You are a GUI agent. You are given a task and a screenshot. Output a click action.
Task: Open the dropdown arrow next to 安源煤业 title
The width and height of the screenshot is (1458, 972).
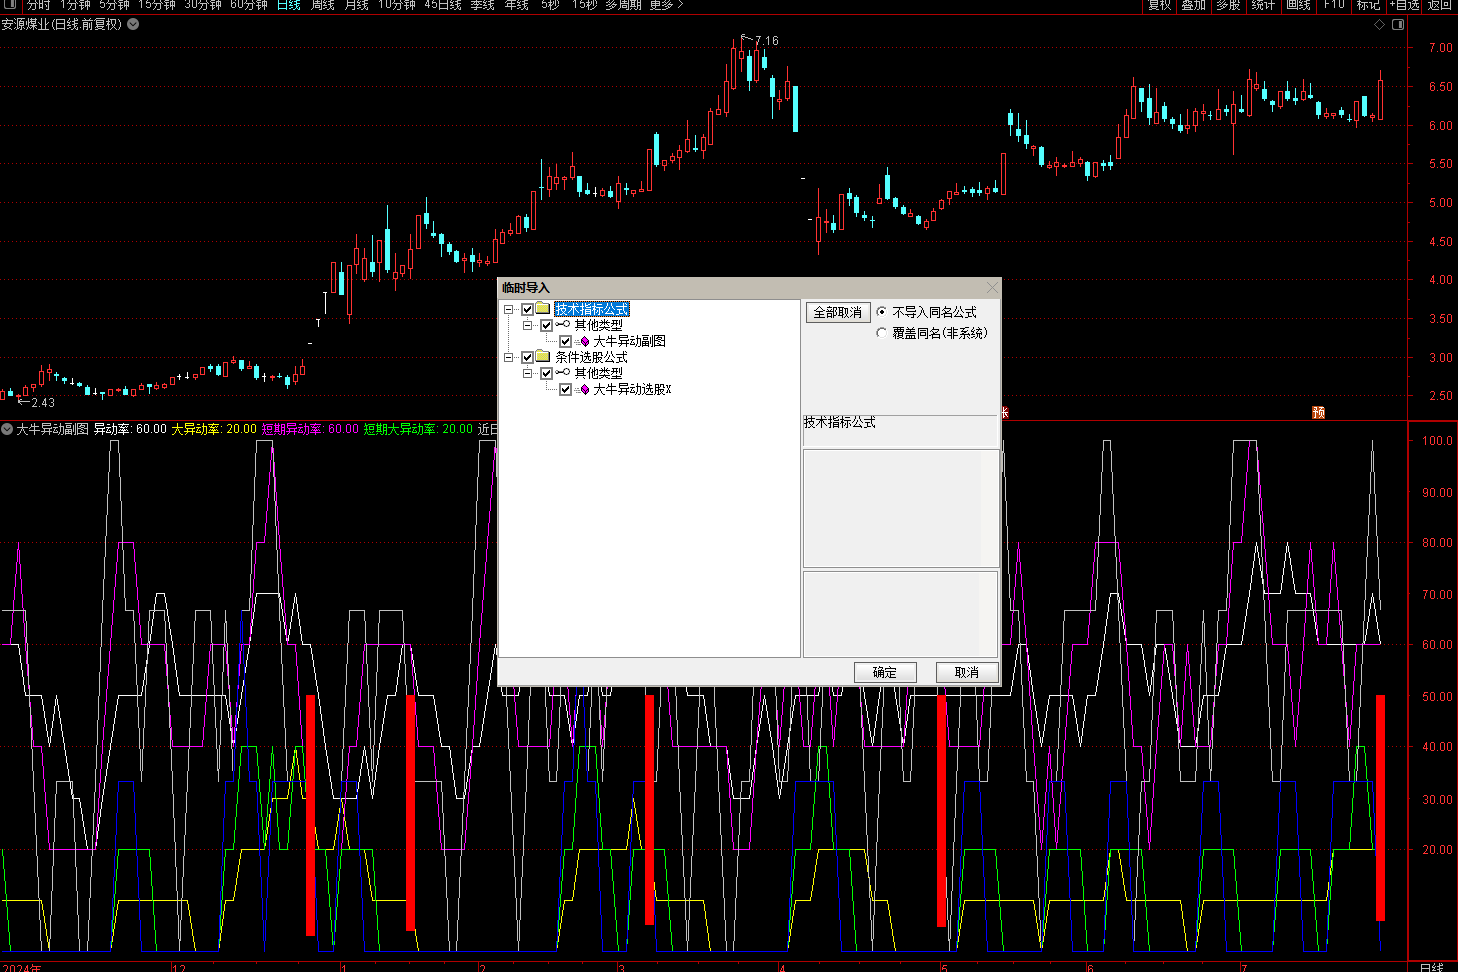pos(133,24)
